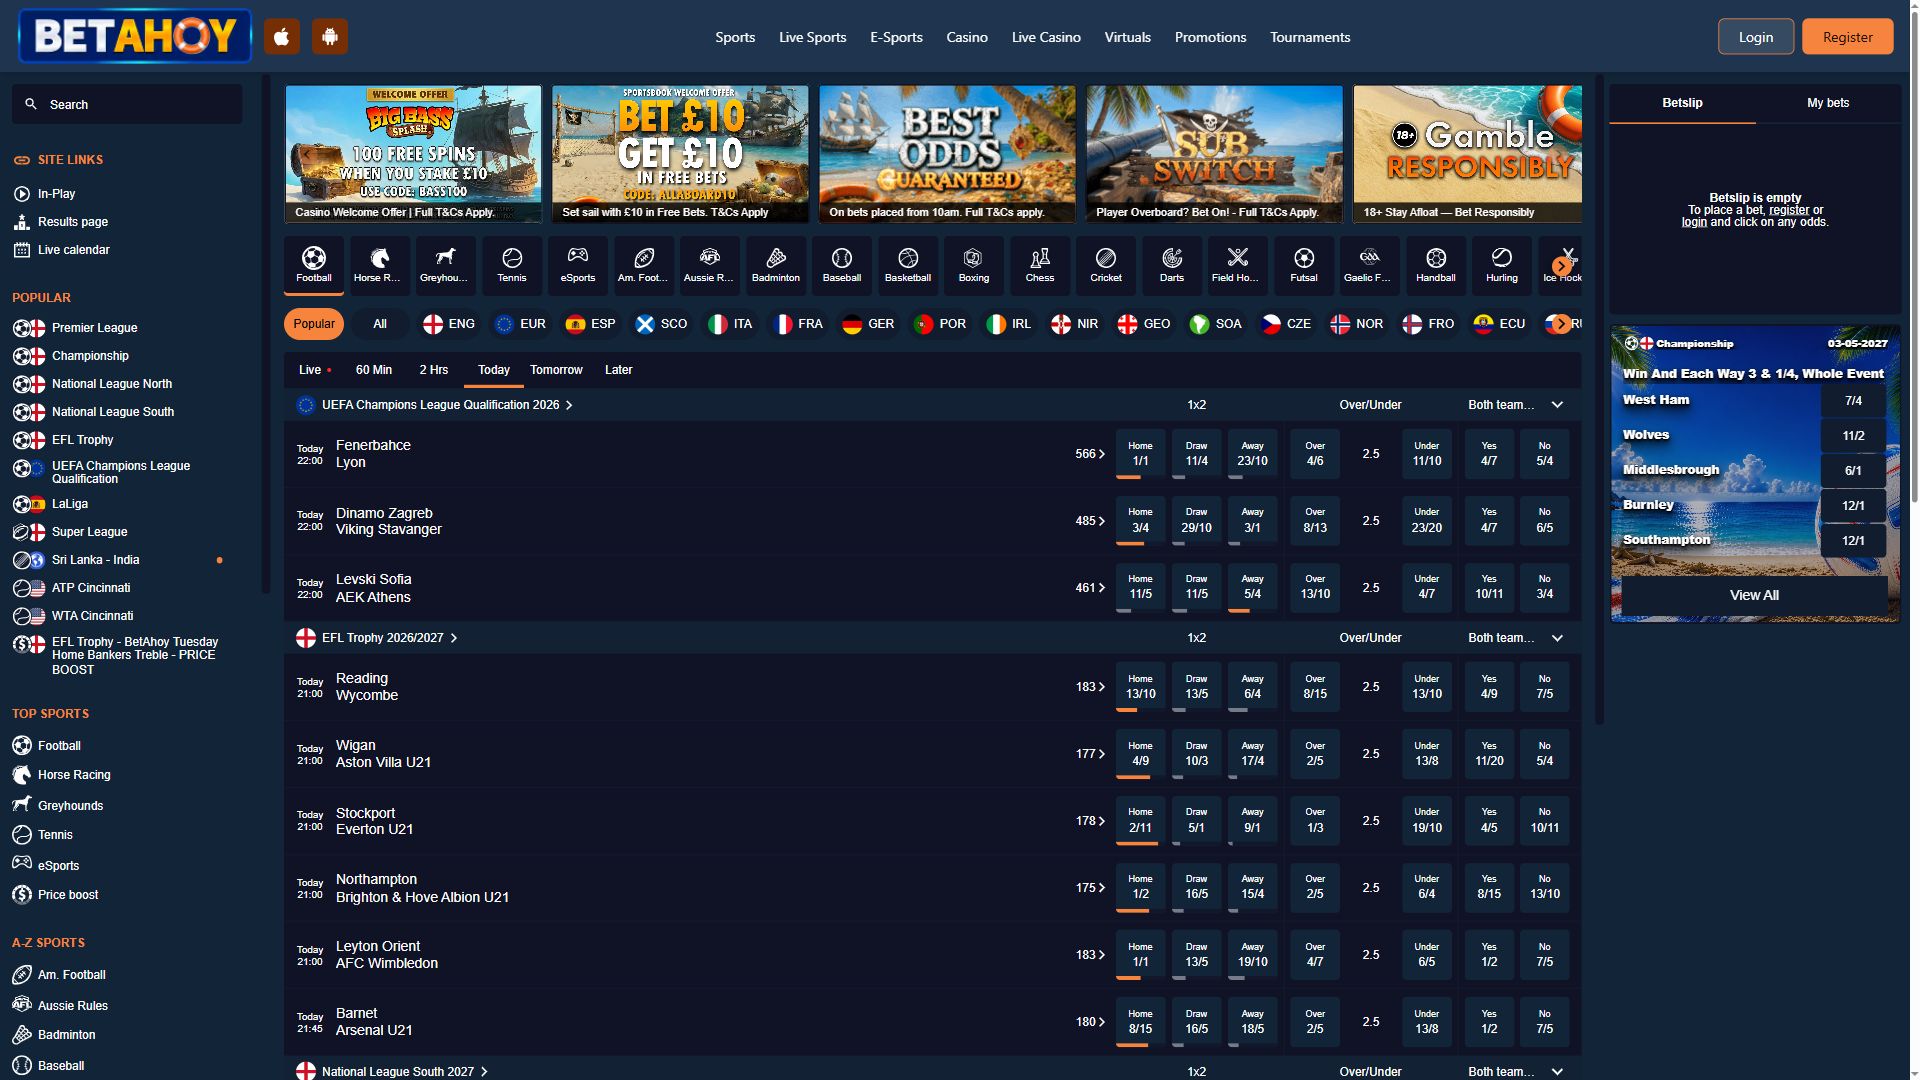Click the sidebar Search field
The image size is (1920, 1080).
127,104
